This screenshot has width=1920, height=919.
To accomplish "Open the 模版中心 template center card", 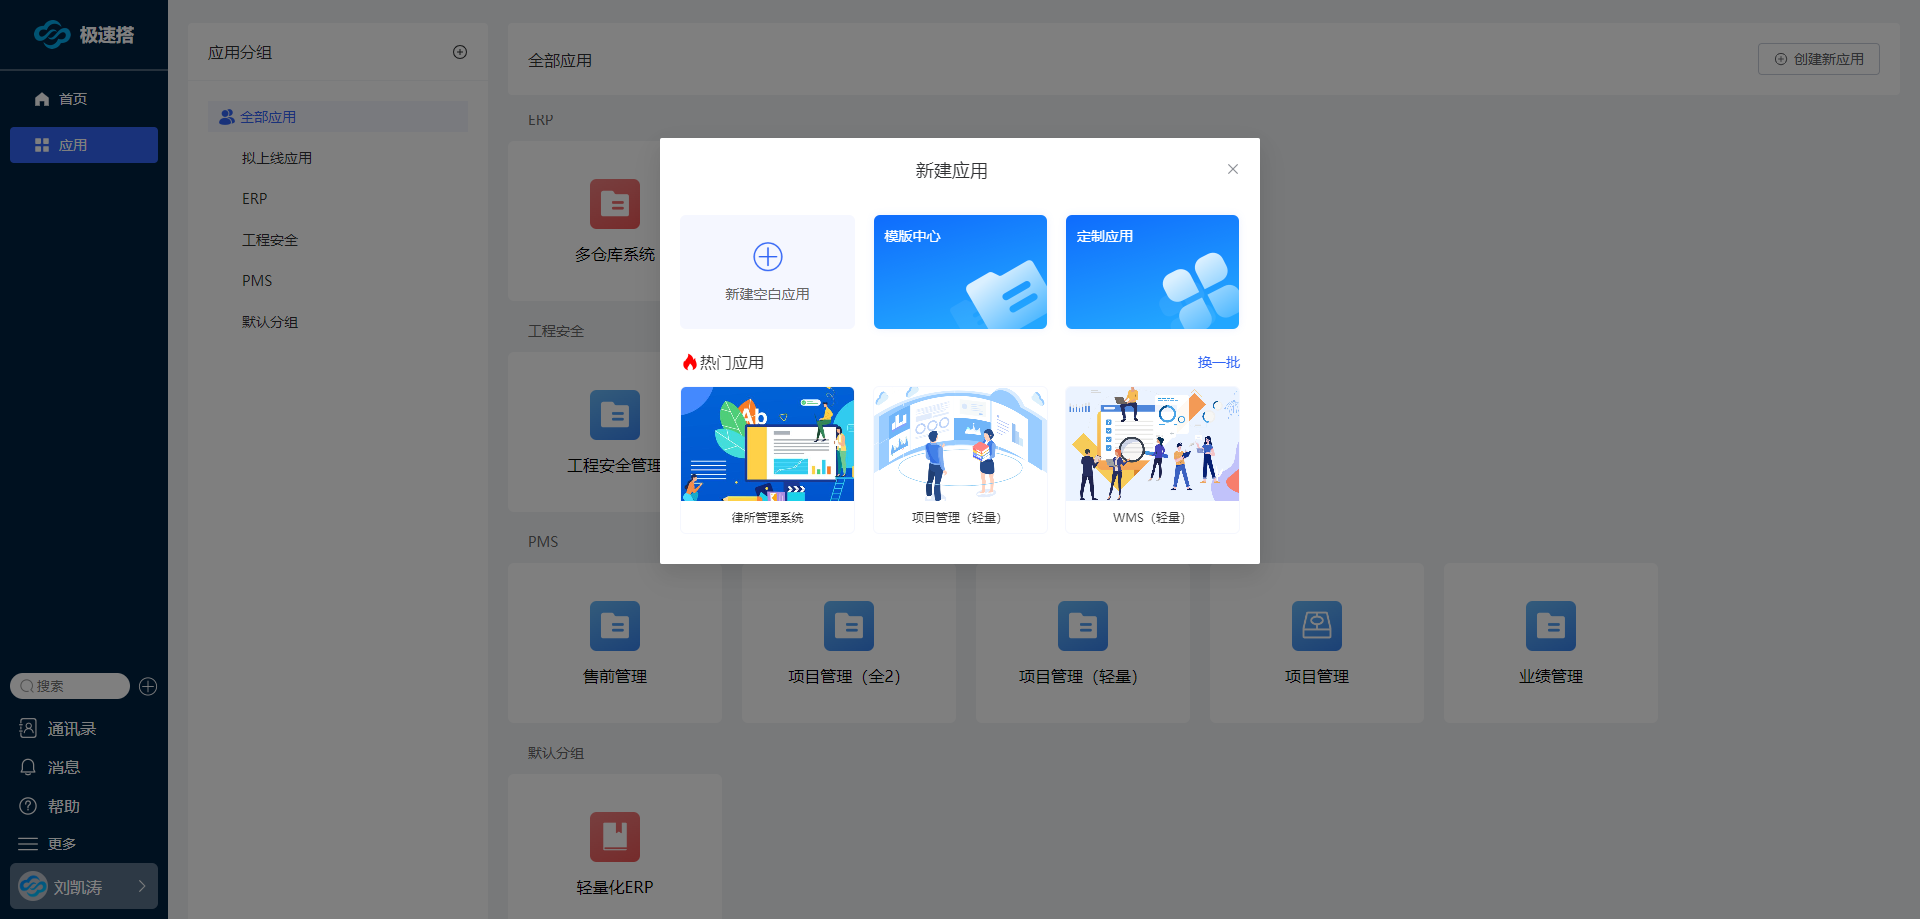I will click(x=960, y=272).
